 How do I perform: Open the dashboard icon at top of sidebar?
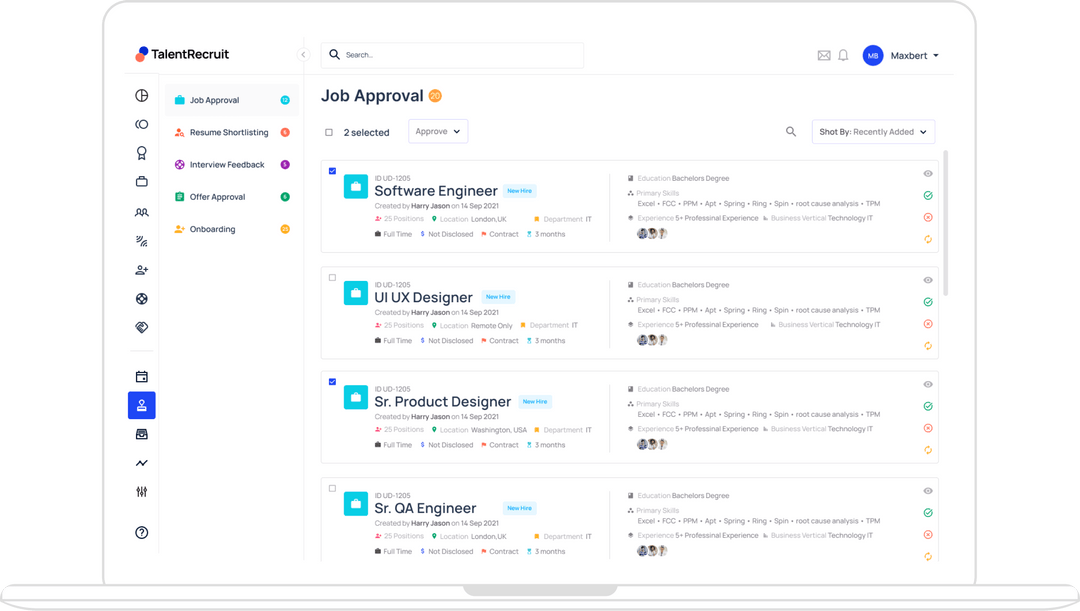(x=141, y=95)
